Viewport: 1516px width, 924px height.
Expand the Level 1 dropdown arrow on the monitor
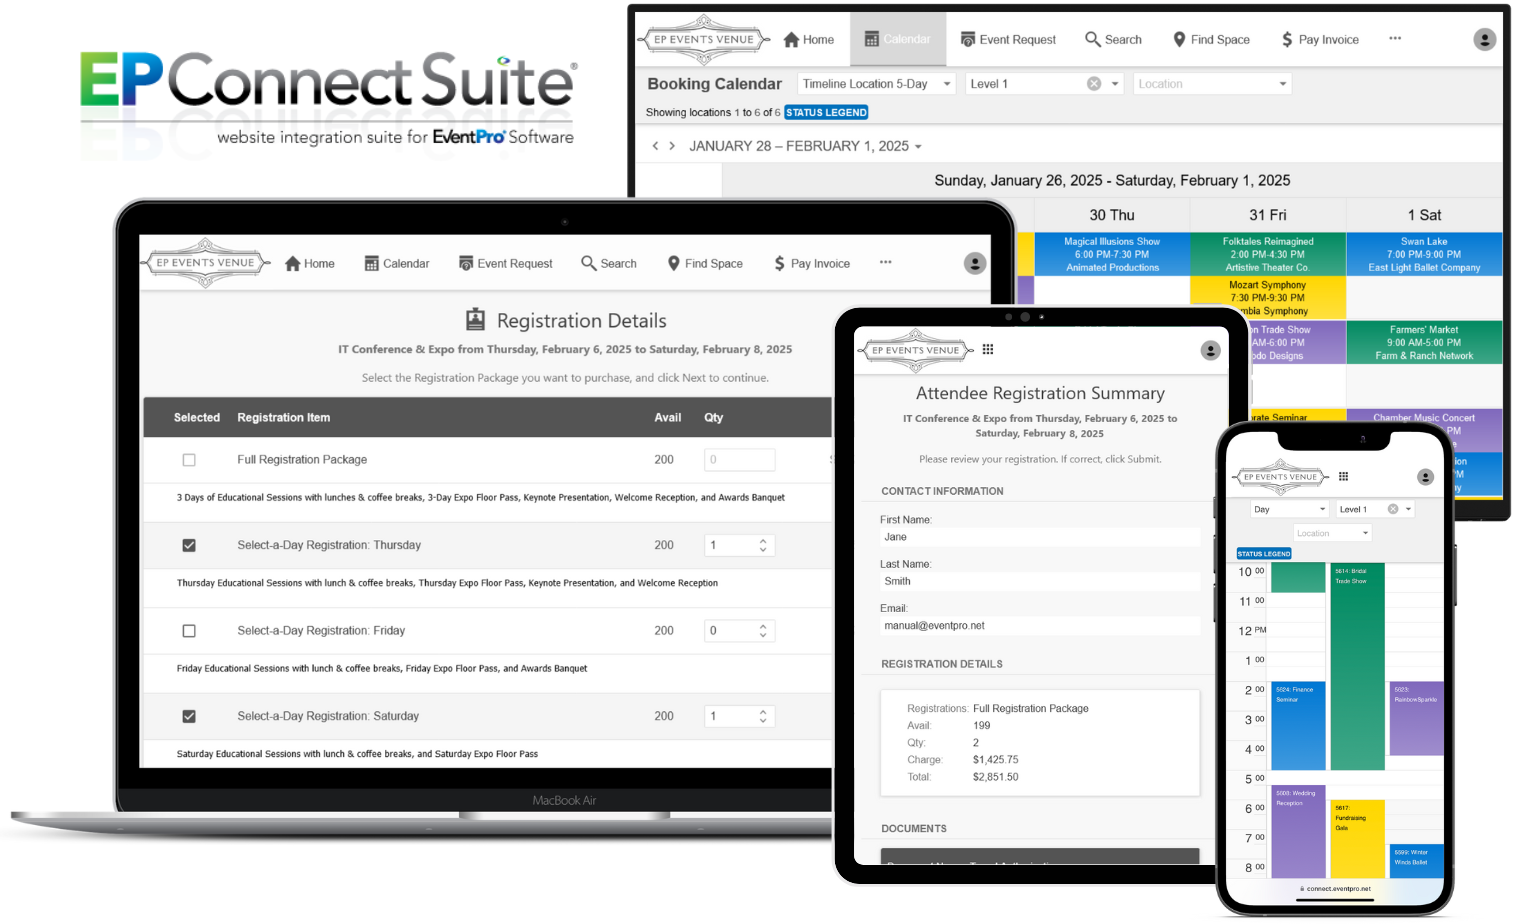[x=1115, y=84]
